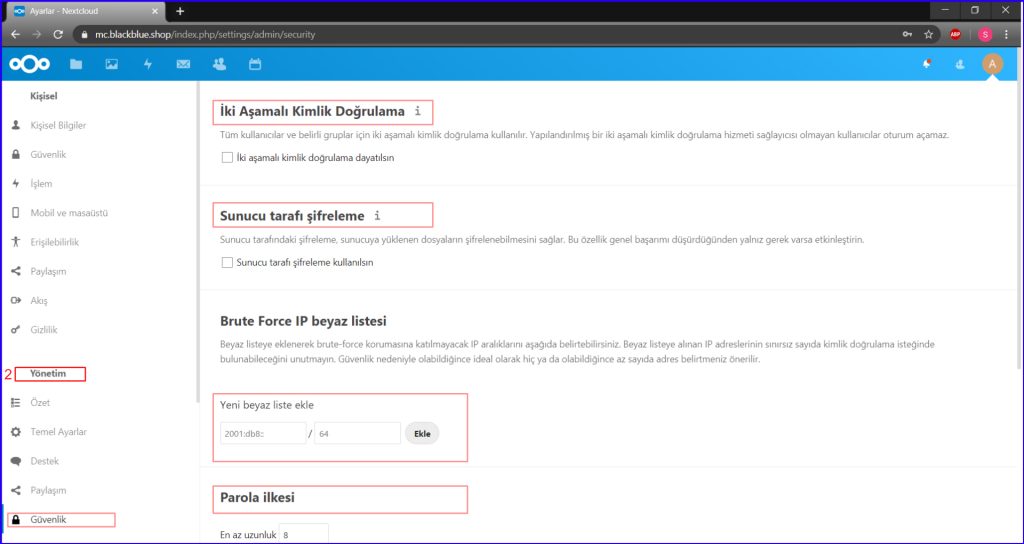Reload the page with refresh icon
The width and height of the screenshot is (1024, 544).
57,34
